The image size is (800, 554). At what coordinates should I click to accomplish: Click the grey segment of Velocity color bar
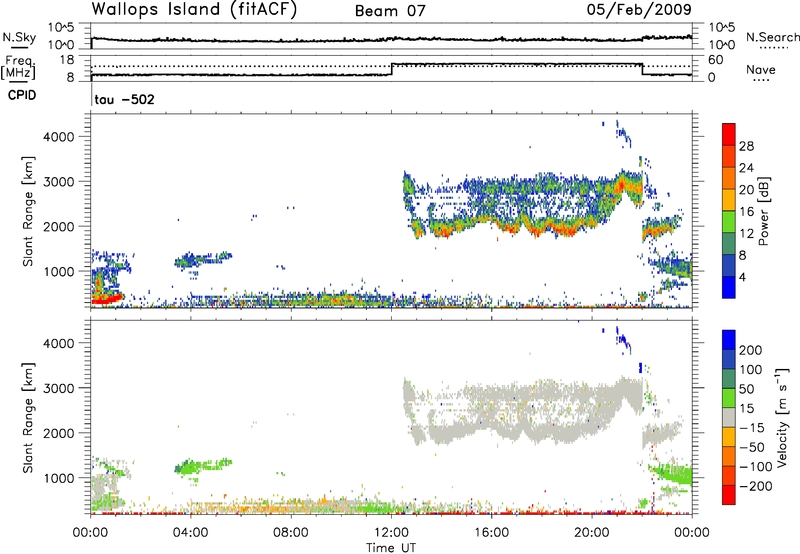(729, 418)
